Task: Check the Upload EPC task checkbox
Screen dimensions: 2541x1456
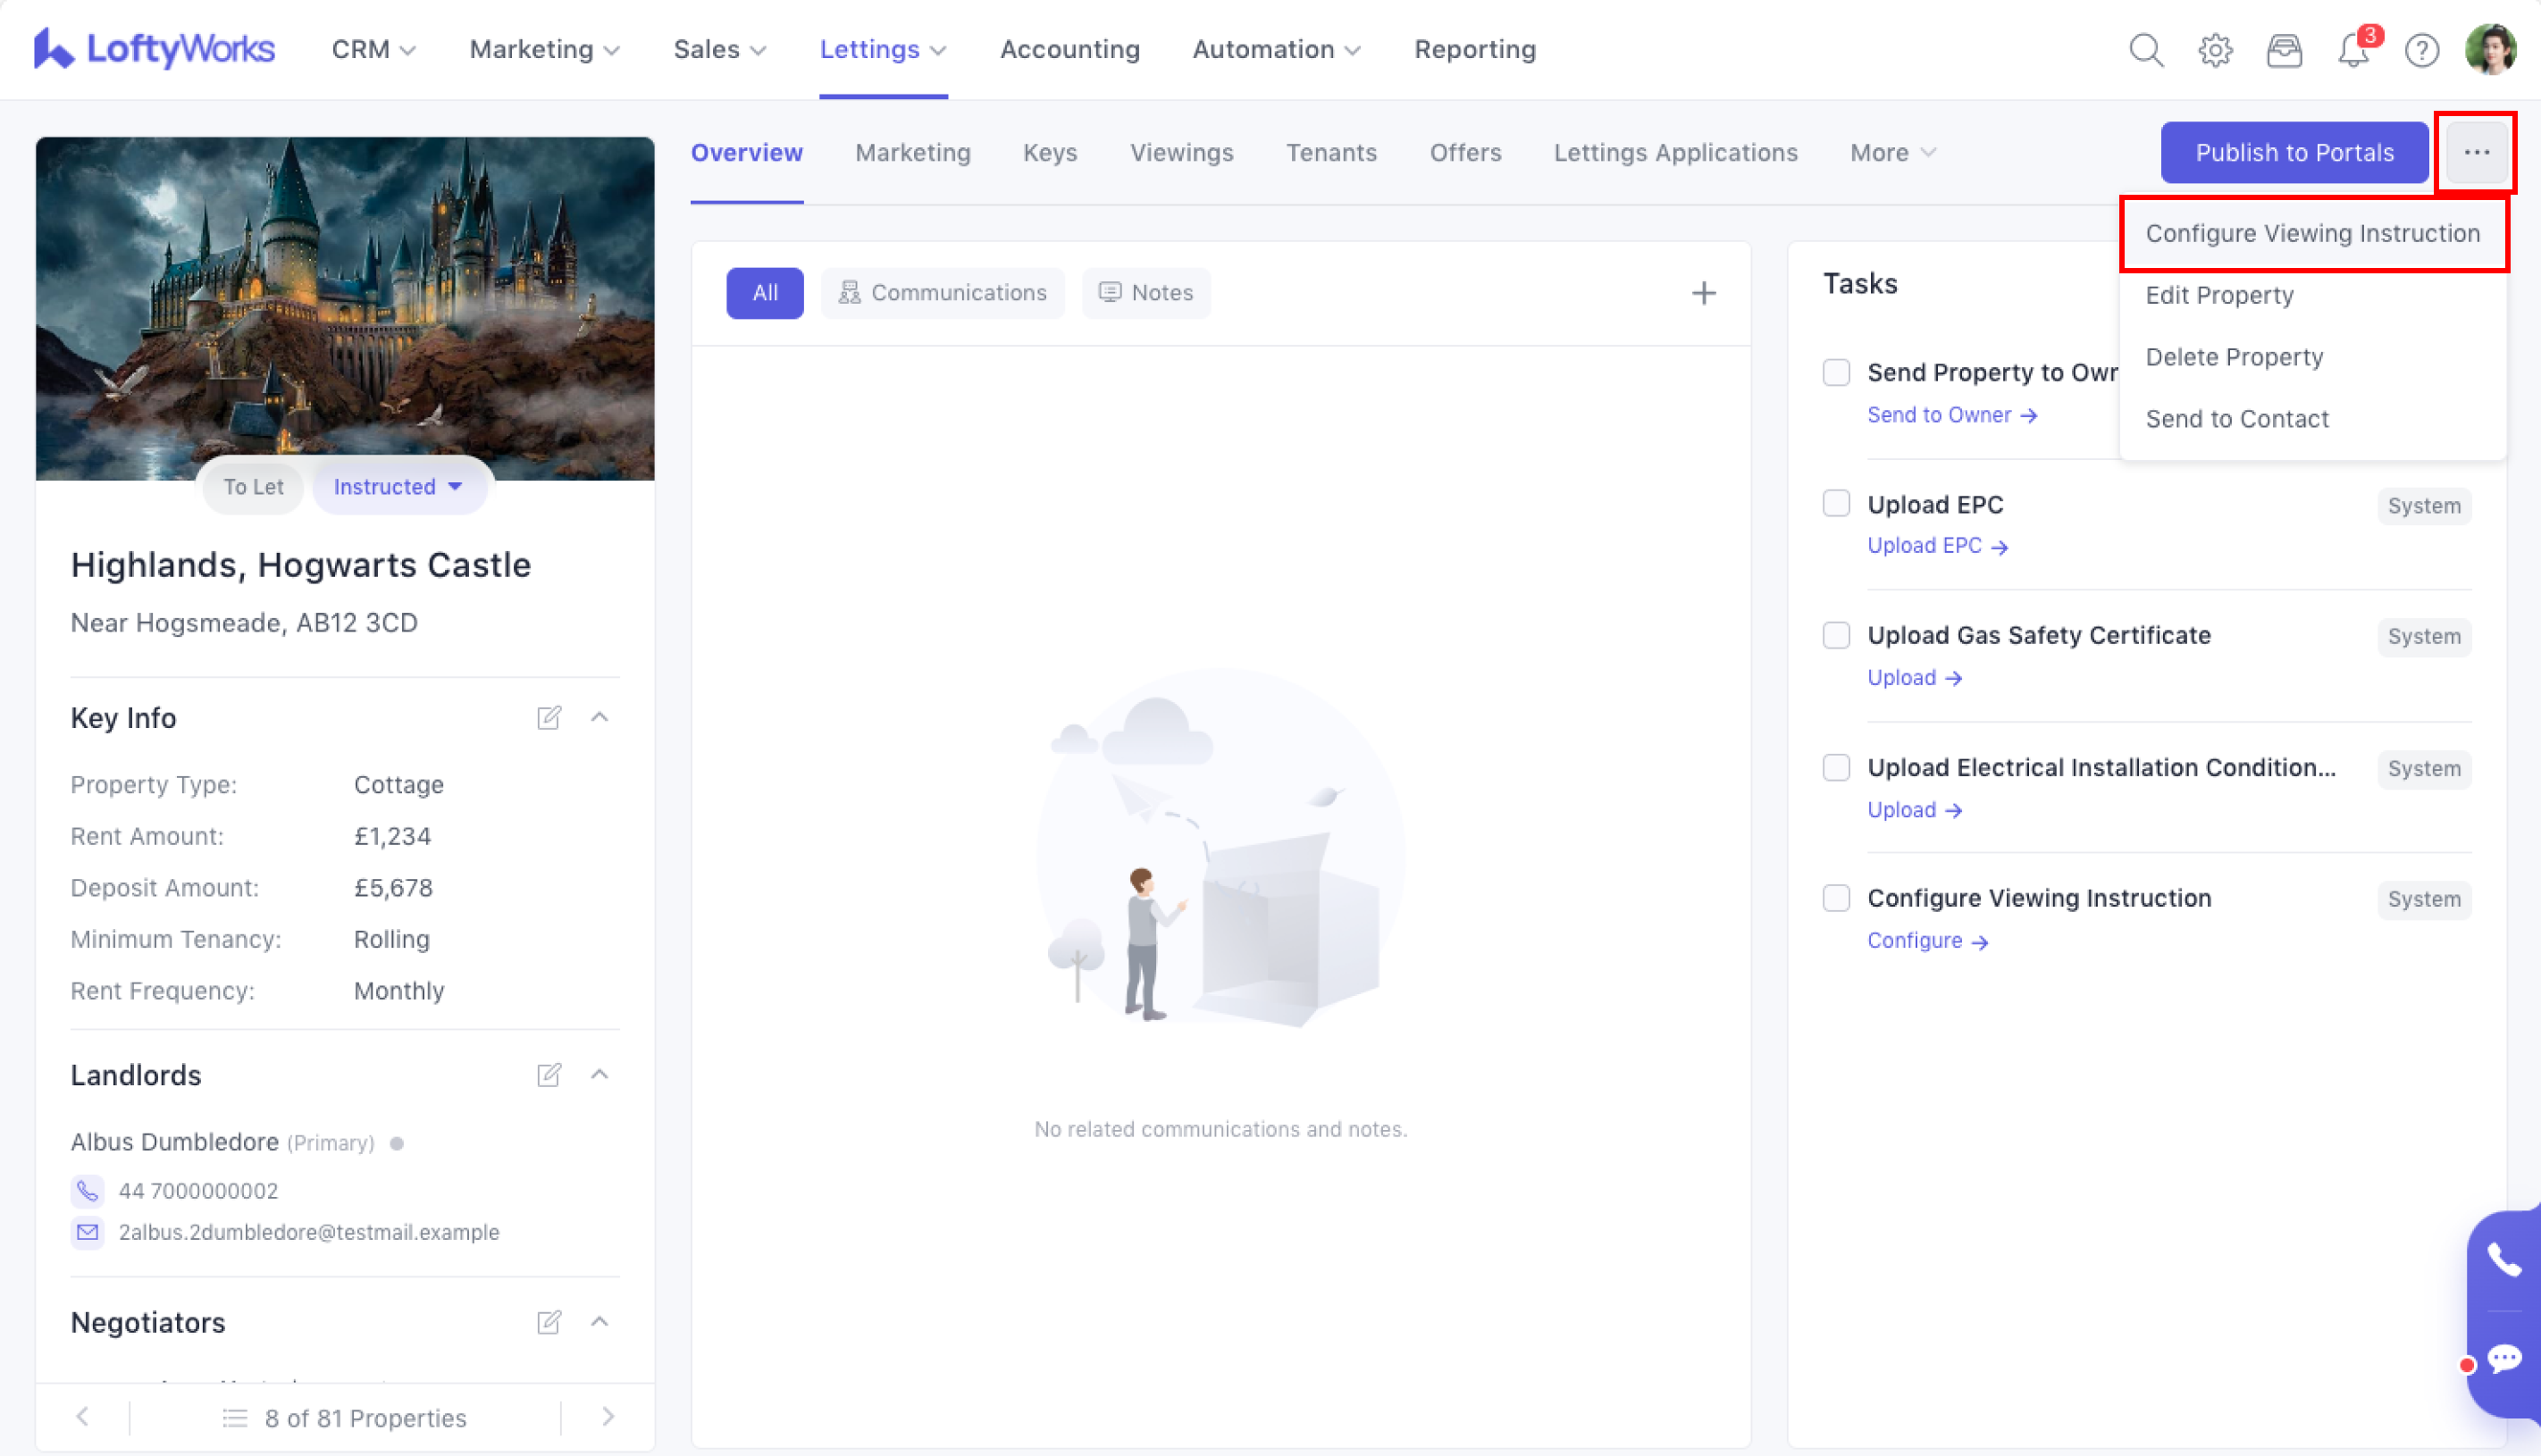Action: (1836, 503)
